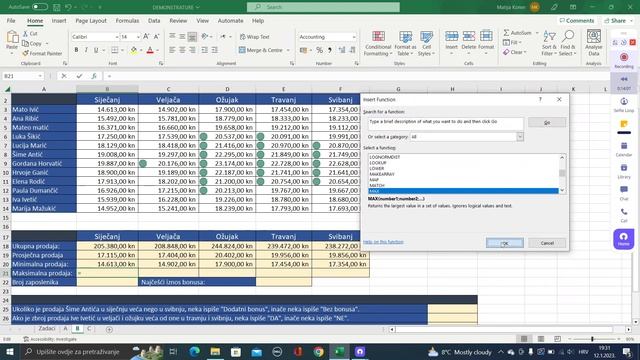Open Format as Table gallery
Screen dimensions: 640x360
pyautogui.click(x=405, y=43)
